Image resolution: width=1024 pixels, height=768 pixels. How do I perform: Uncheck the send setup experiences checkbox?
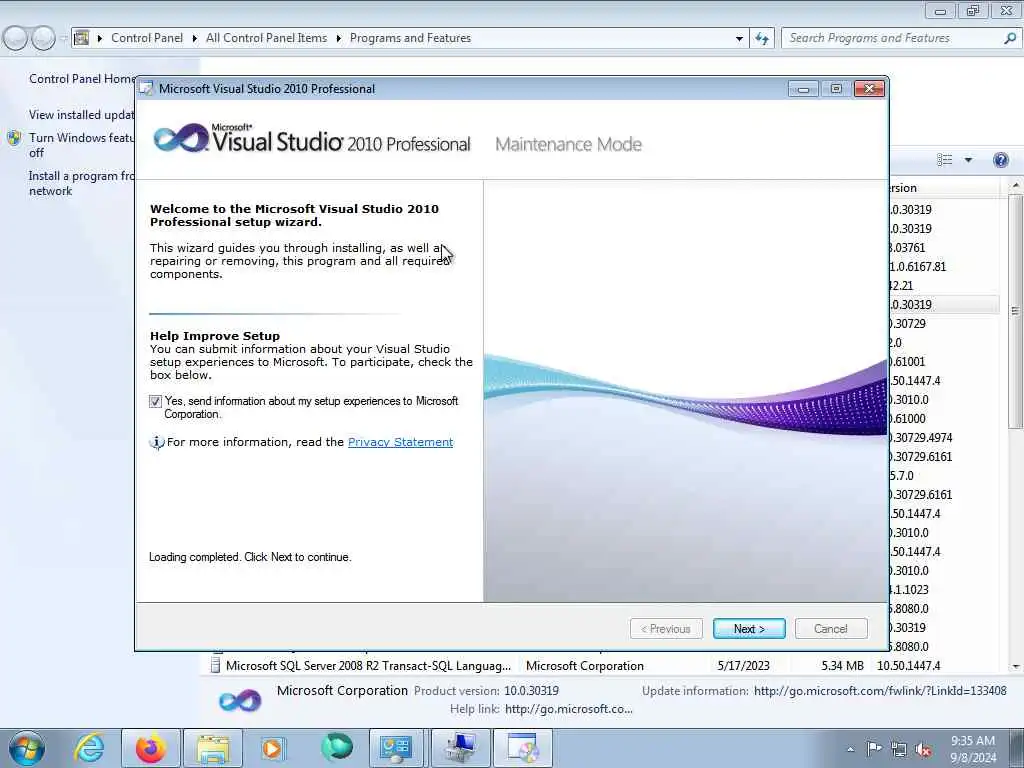tap(155, 402)
